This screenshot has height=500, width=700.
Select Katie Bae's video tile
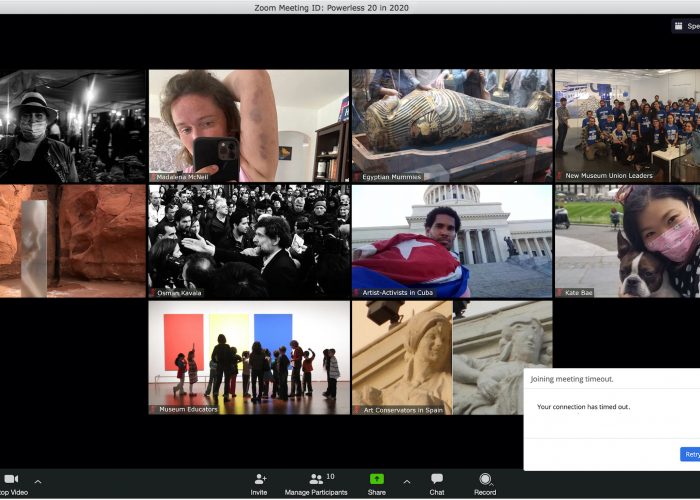pyautogui.click(x=627, y=240)
